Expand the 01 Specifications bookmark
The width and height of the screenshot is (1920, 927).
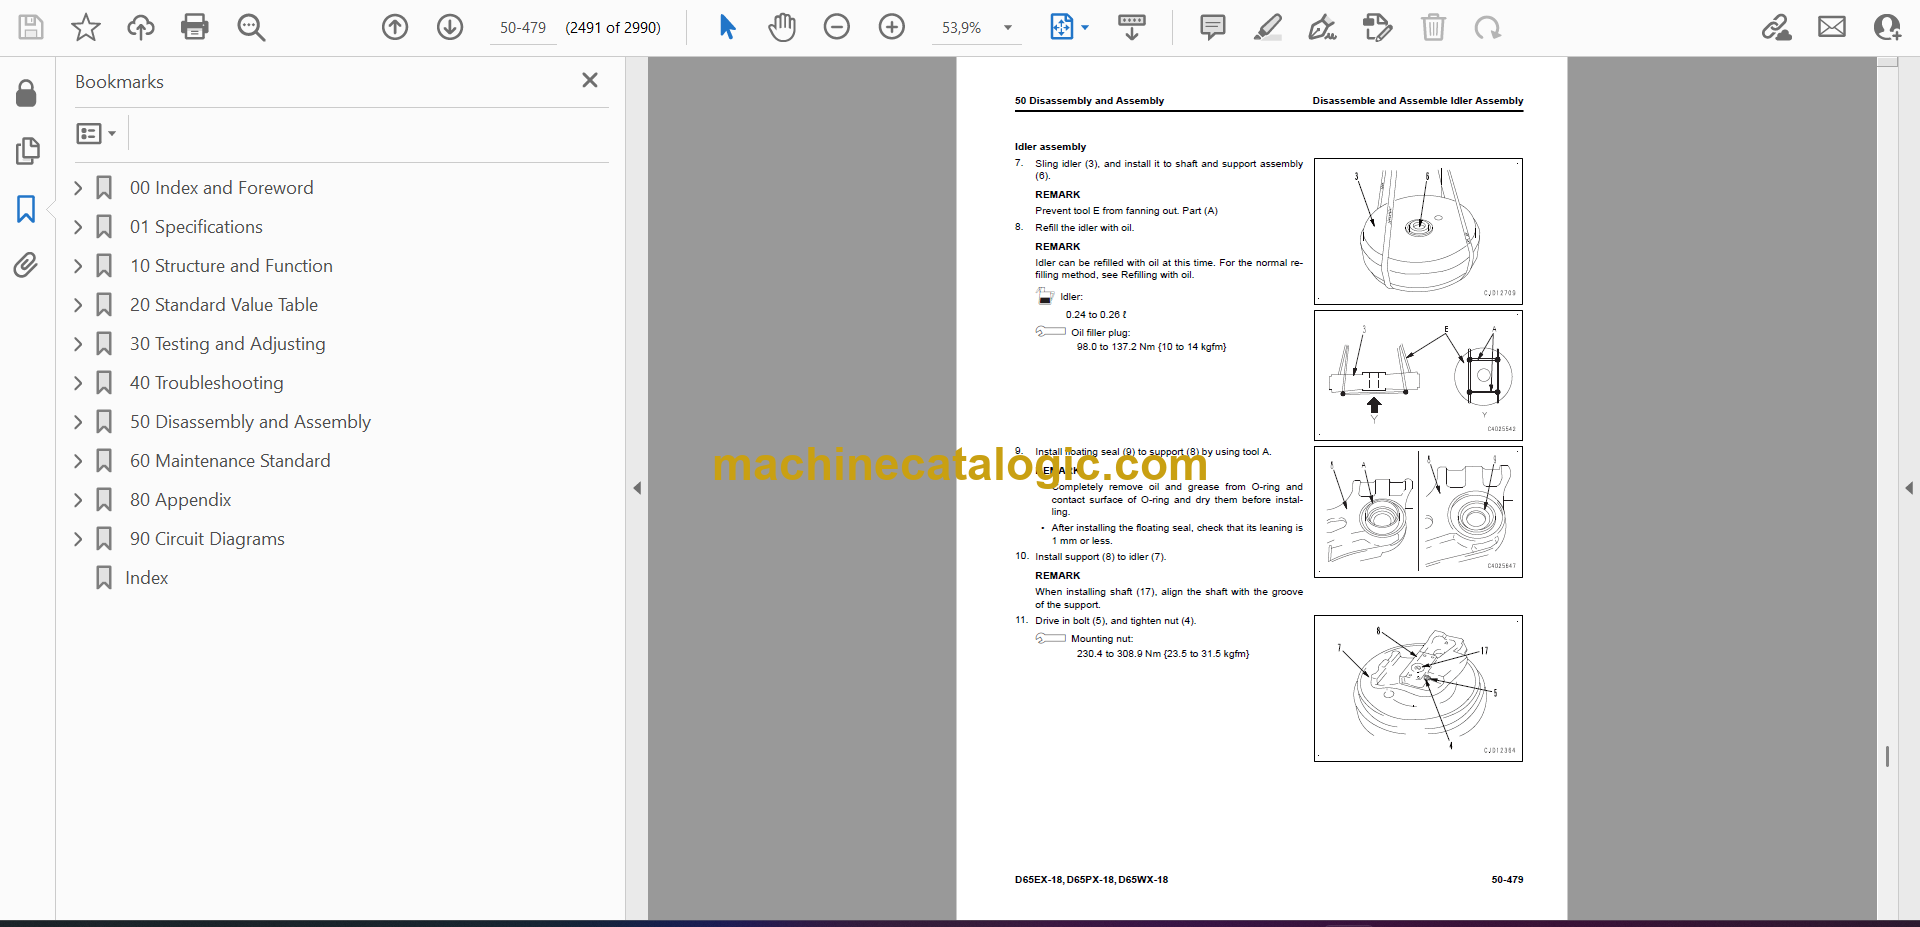78,227
